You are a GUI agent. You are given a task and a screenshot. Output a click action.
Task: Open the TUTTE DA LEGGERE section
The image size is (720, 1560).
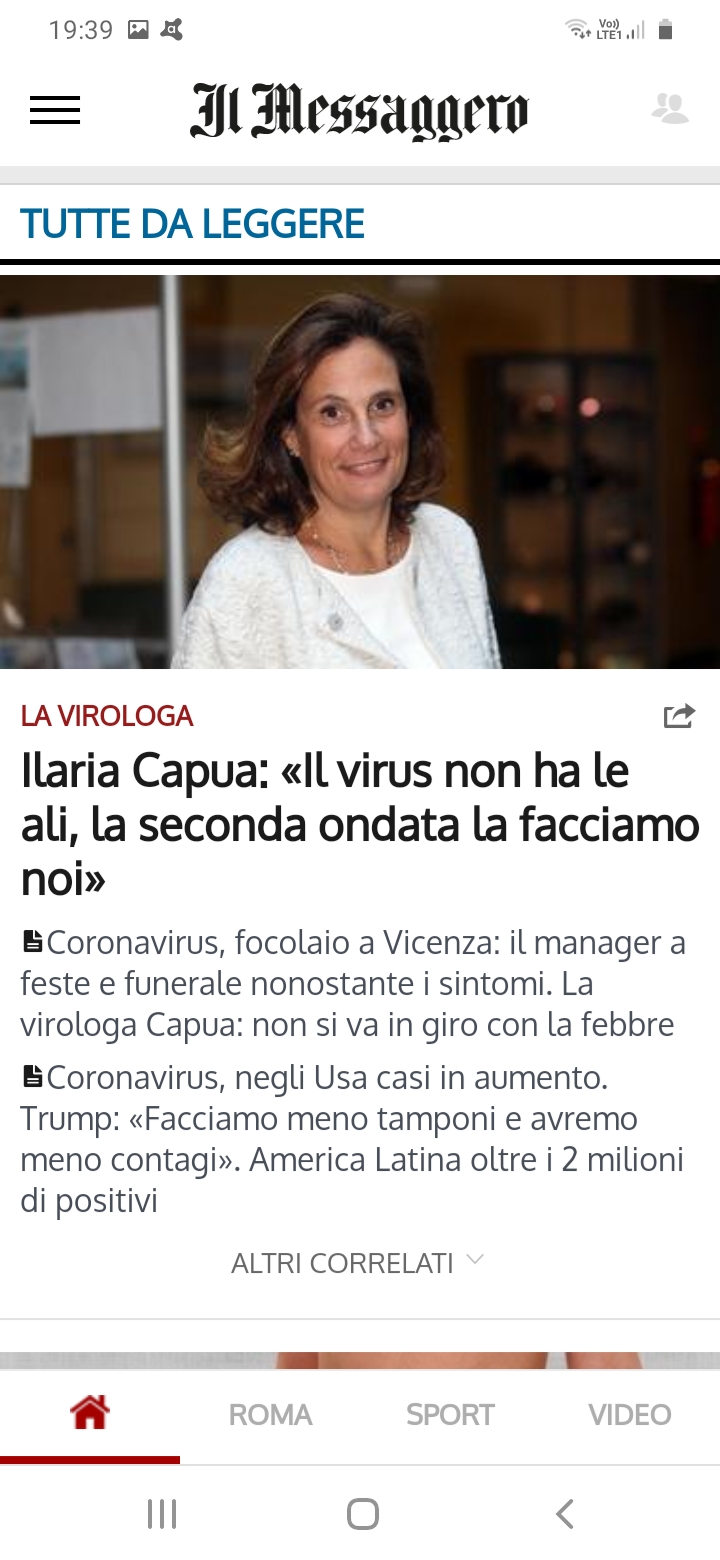192,224
